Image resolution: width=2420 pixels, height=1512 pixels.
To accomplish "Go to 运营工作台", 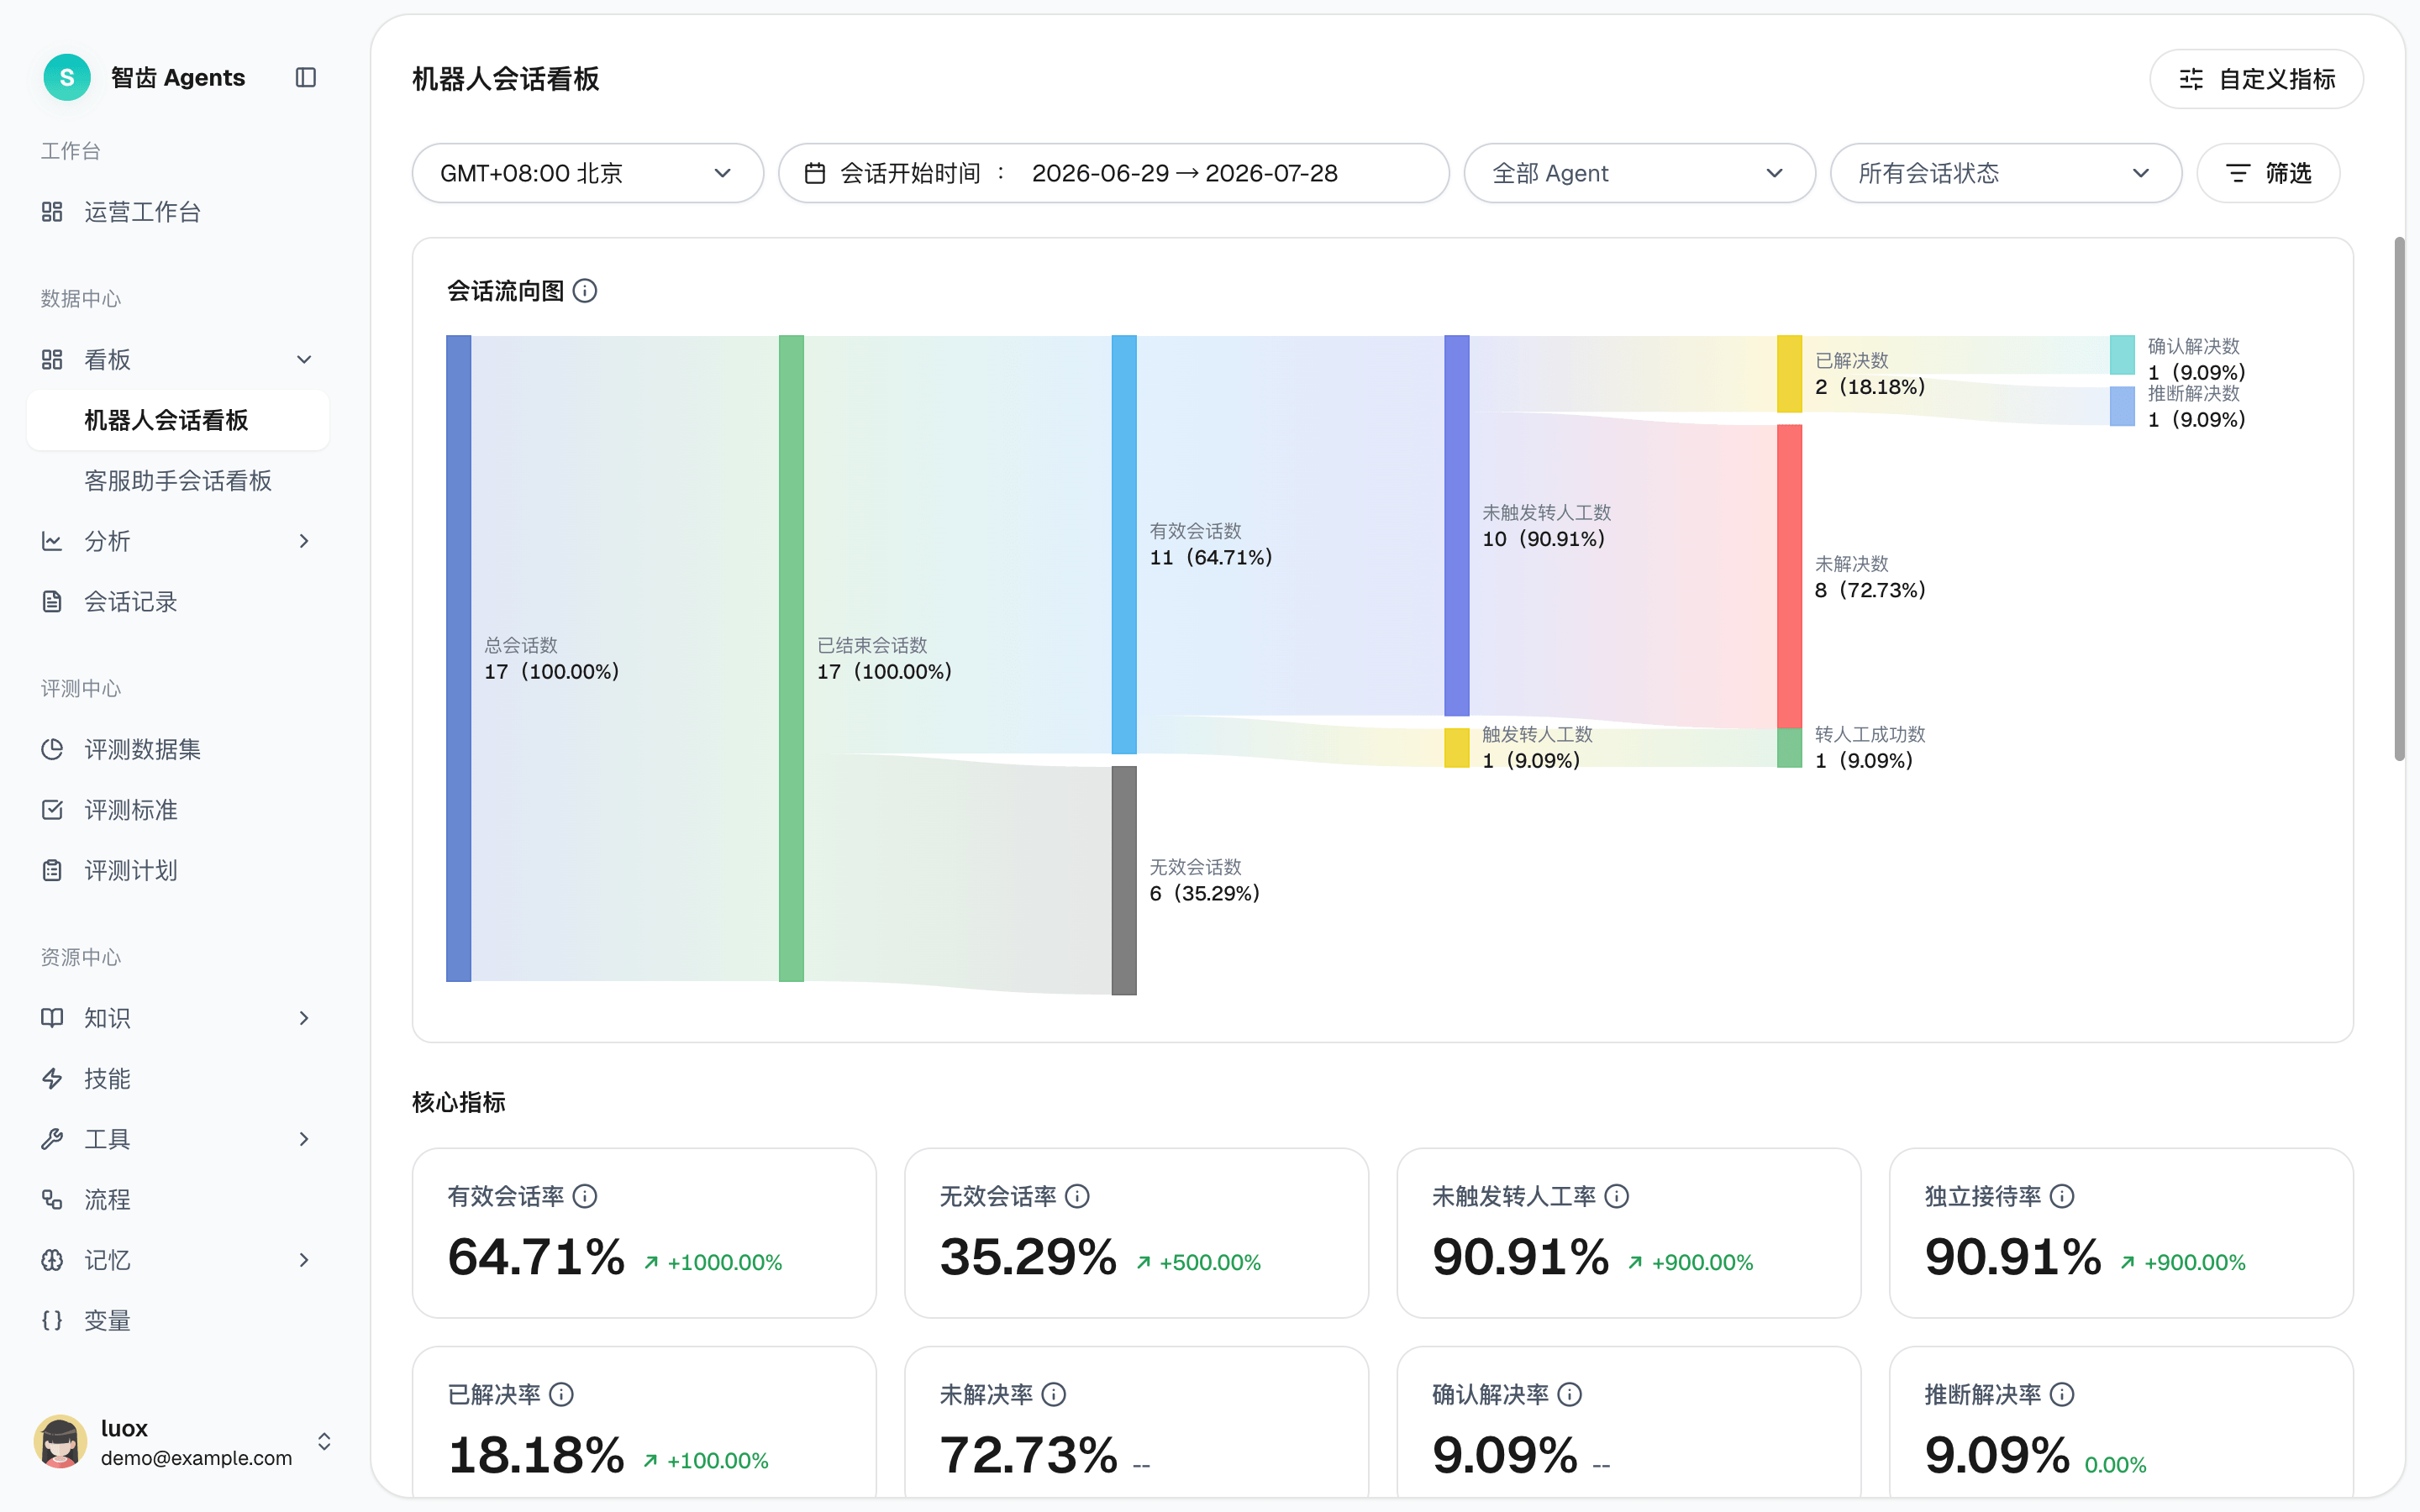I will (178, 212).
